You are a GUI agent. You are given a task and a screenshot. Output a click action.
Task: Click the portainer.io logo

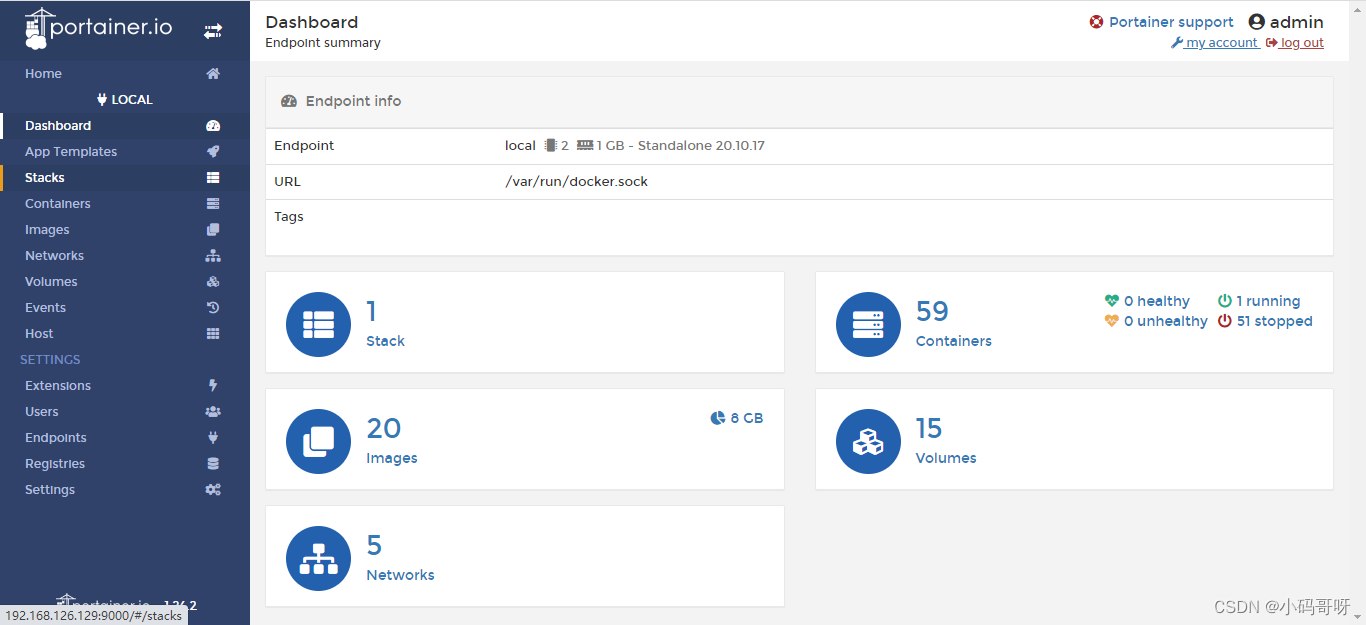pos(98,29)
